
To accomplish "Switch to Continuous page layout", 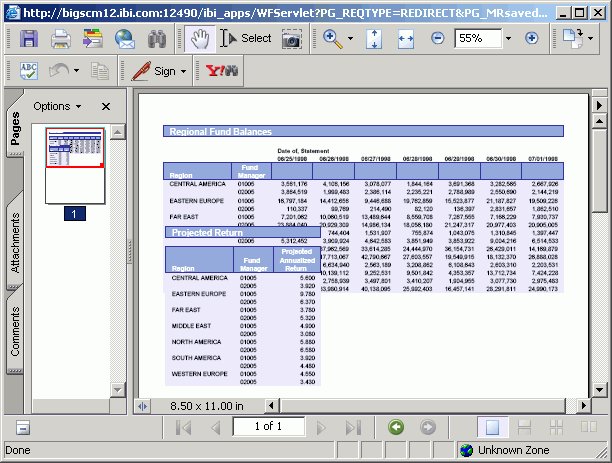I will pyautogui.click(x=522, y=427).
